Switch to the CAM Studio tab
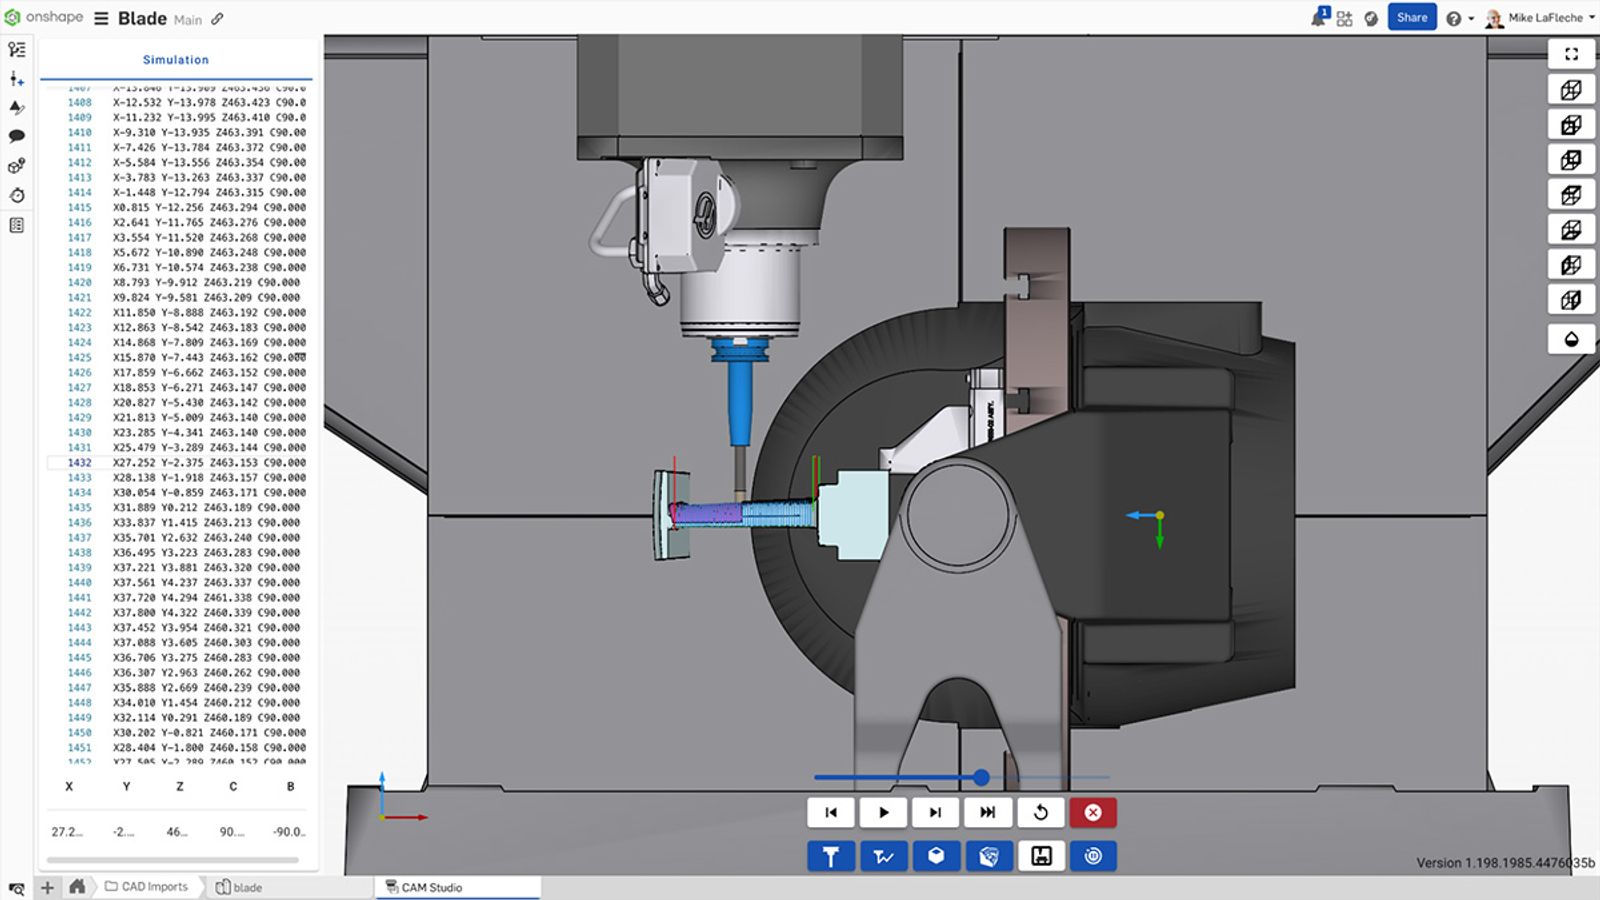 coord(432,887)
